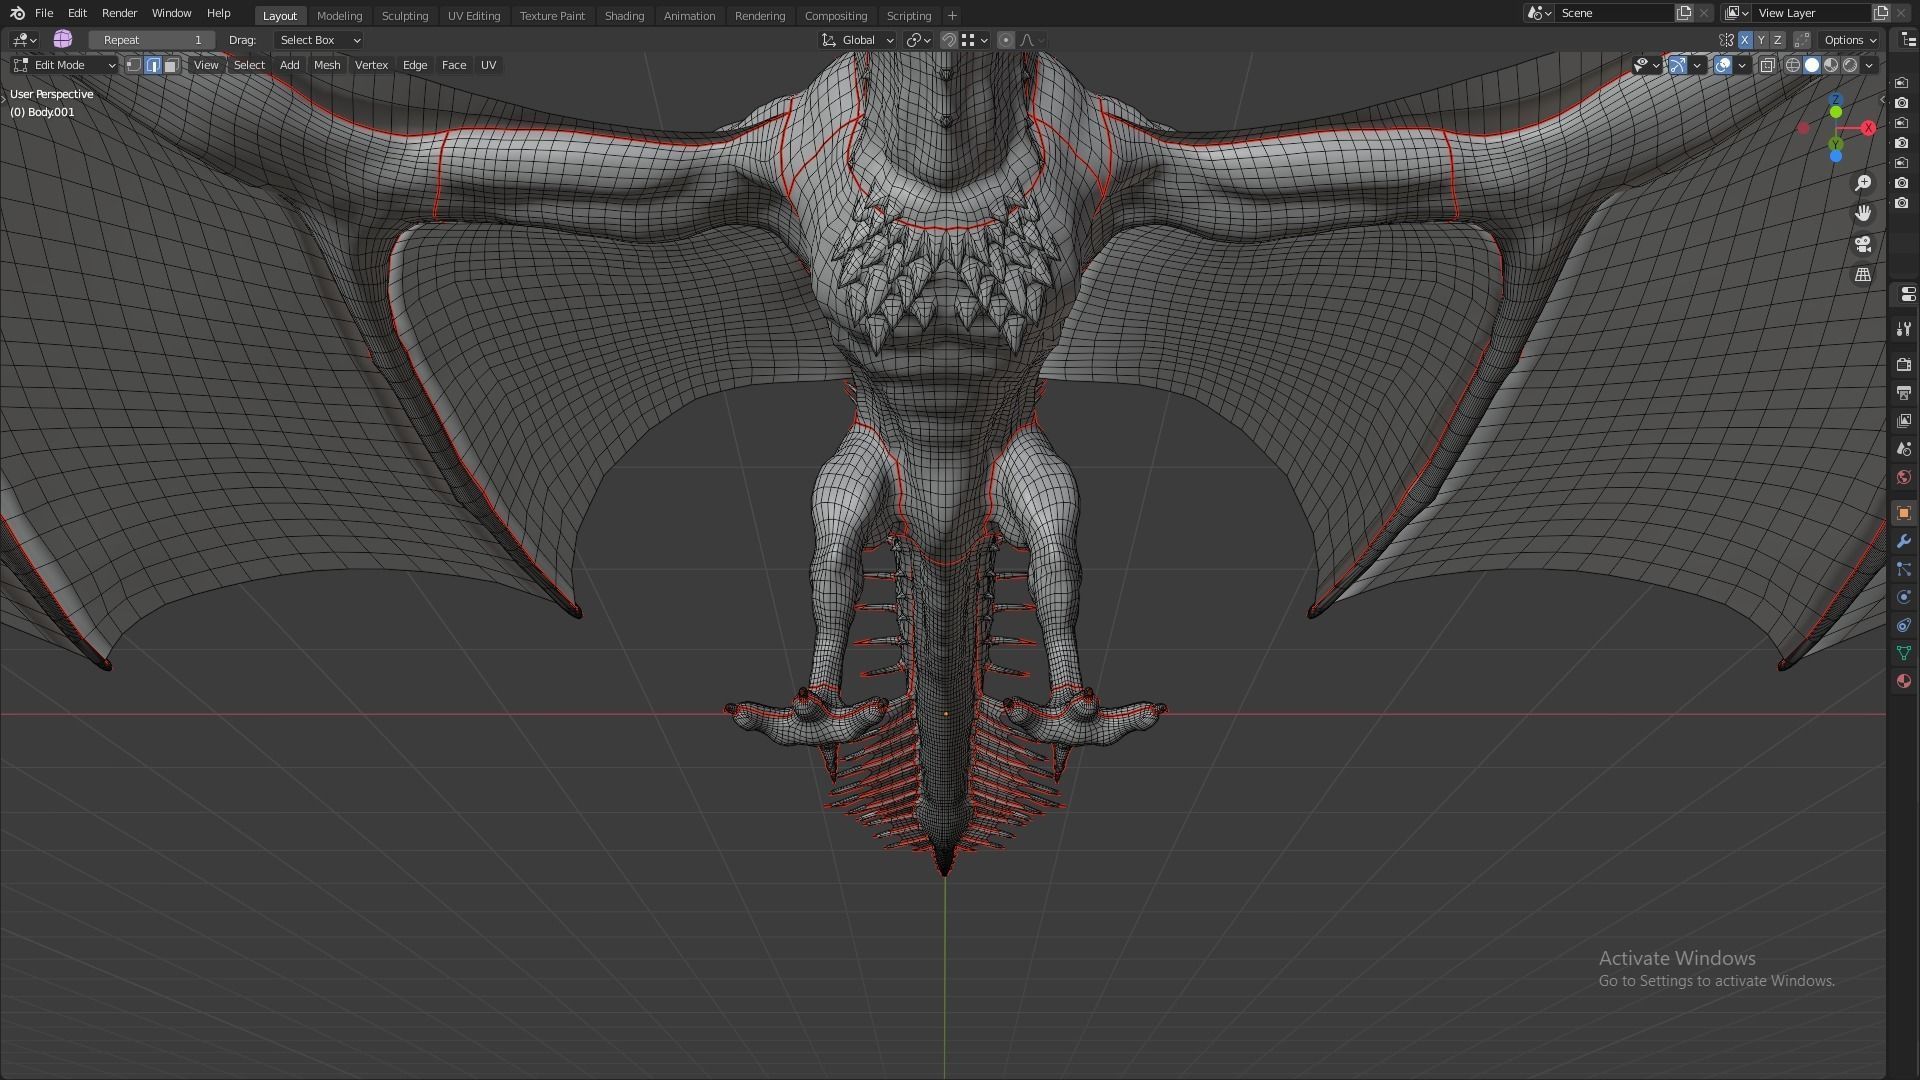
Task: Toggle viewport gizmos display
Action: (1678, 65)
